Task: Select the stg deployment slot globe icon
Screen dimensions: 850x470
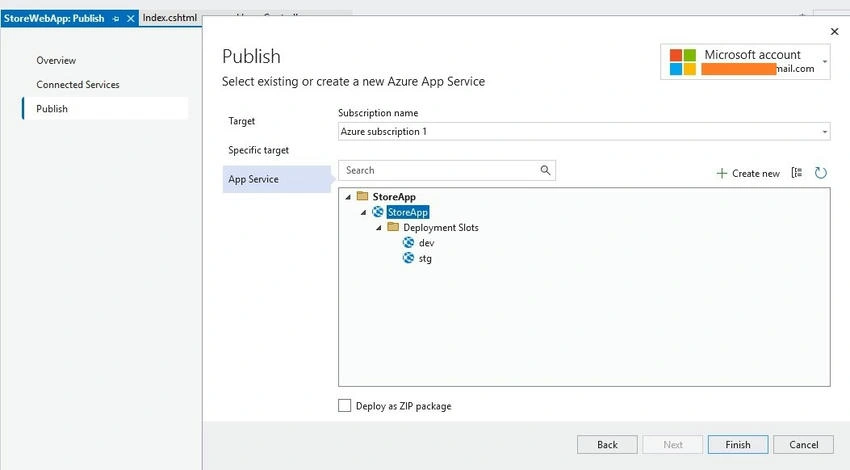Action: tap(408, 258)
